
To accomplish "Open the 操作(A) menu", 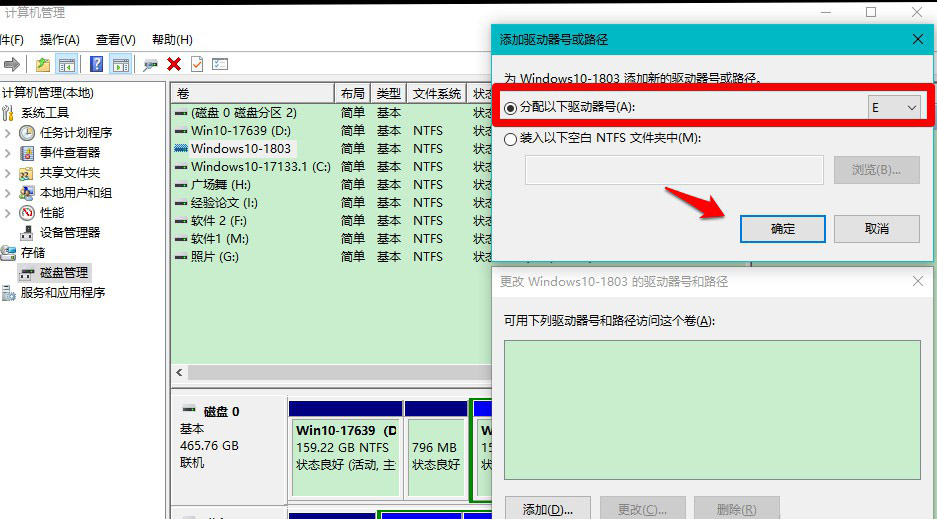I will (x=59, y=39).
